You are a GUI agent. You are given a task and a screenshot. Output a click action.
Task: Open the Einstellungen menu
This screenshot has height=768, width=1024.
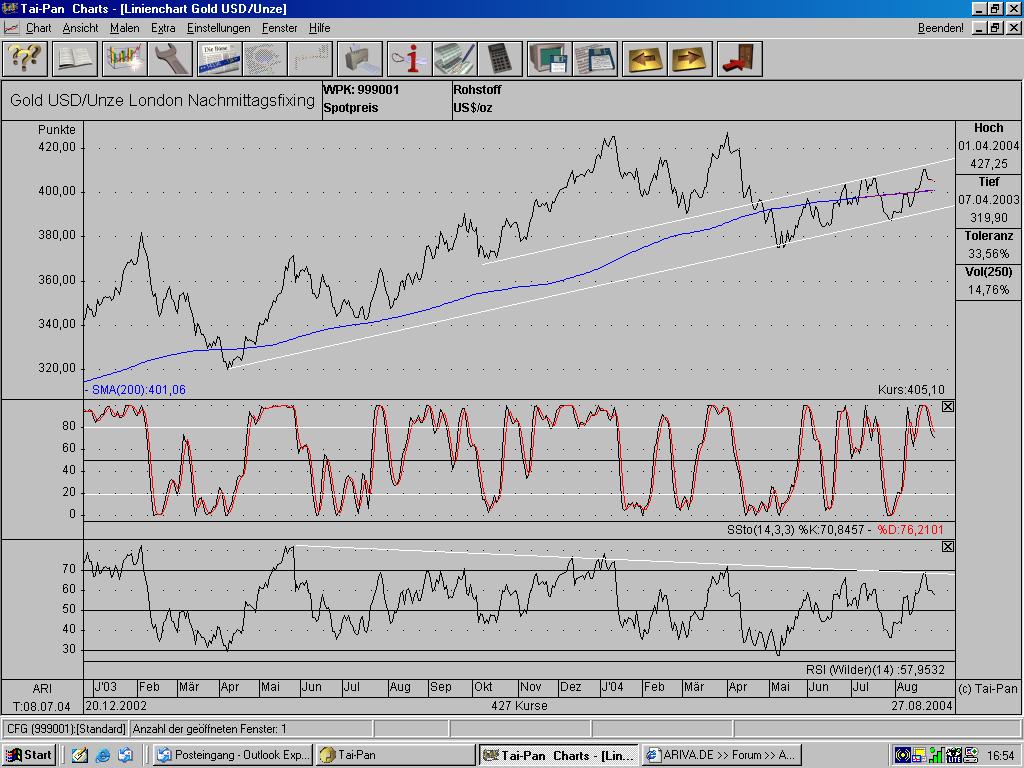click(x=219, y=28)
